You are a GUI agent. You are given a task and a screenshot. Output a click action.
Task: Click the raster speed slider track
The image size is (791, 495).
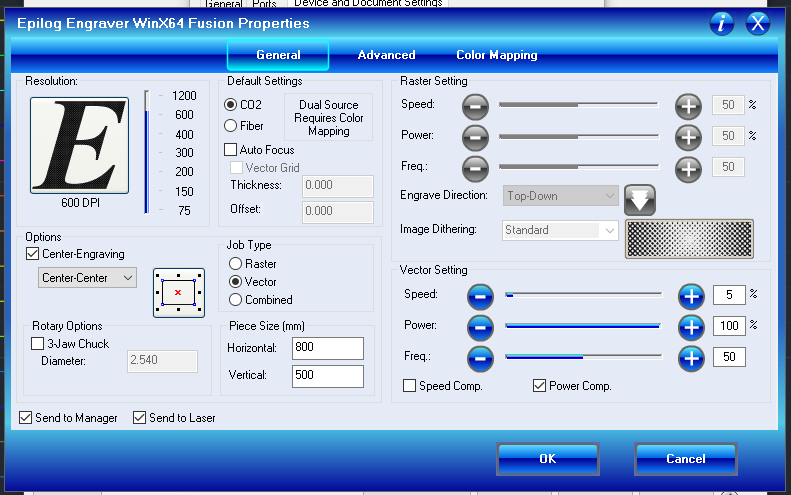coord(579,105)
